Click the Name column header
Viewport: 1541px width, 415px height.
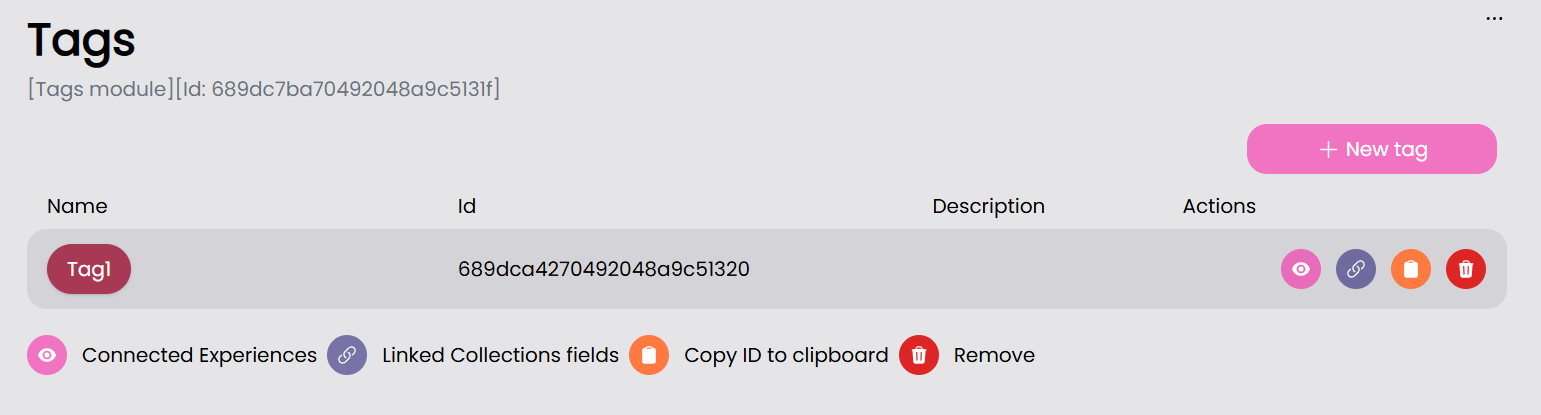(x=77, y=206)
